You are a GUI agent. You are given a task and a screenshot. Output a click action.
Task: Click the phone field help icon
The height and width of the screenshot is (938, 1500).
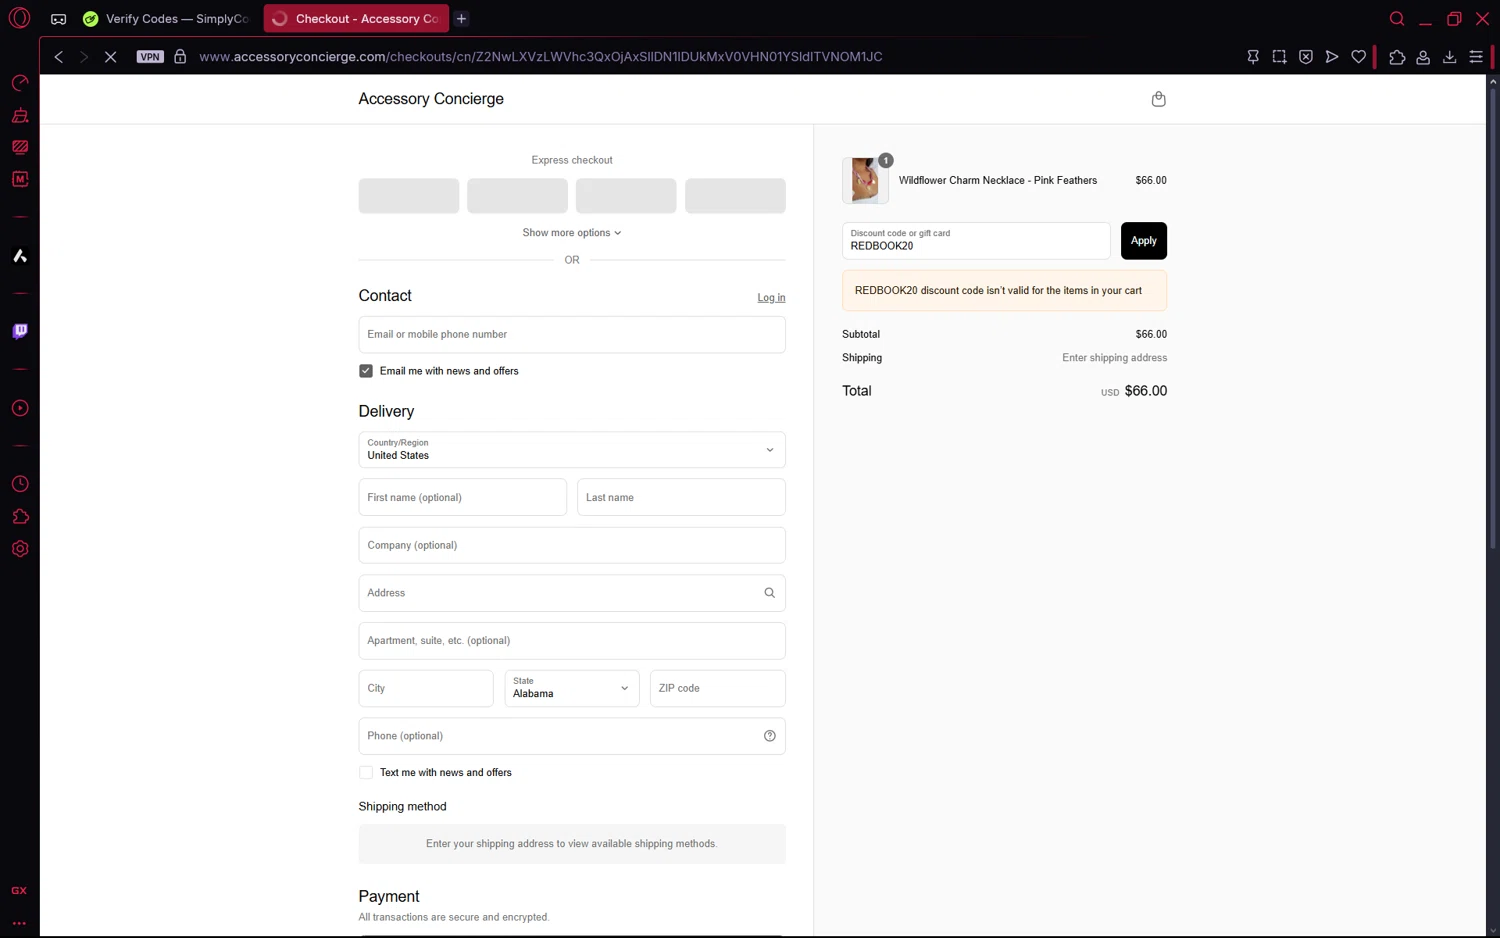point(769,736)
